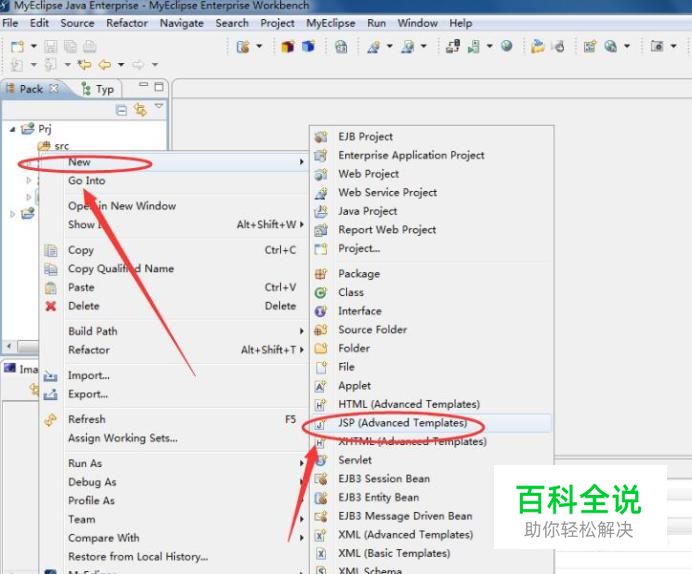Screen dimensions: 692x574
Task: Open the Window menu
Action: (417, 23)
